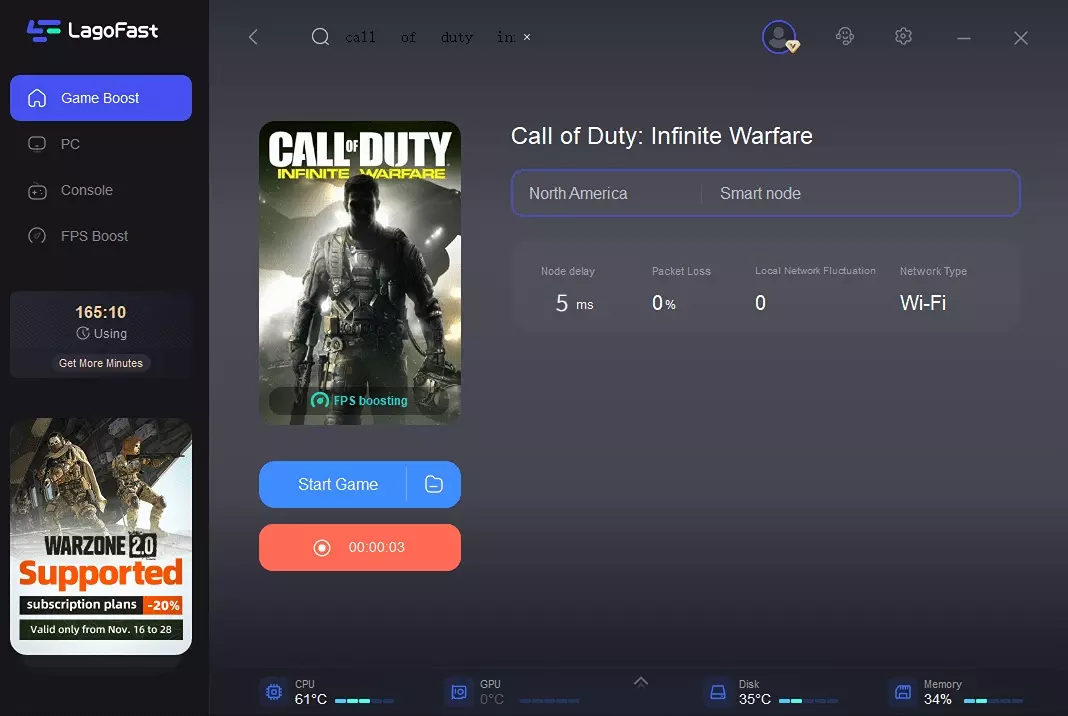The height and width of the screenshot is (716, 1068).
Task: Click the Call of Duty: Infinite Warfare title
Action: 661,136
